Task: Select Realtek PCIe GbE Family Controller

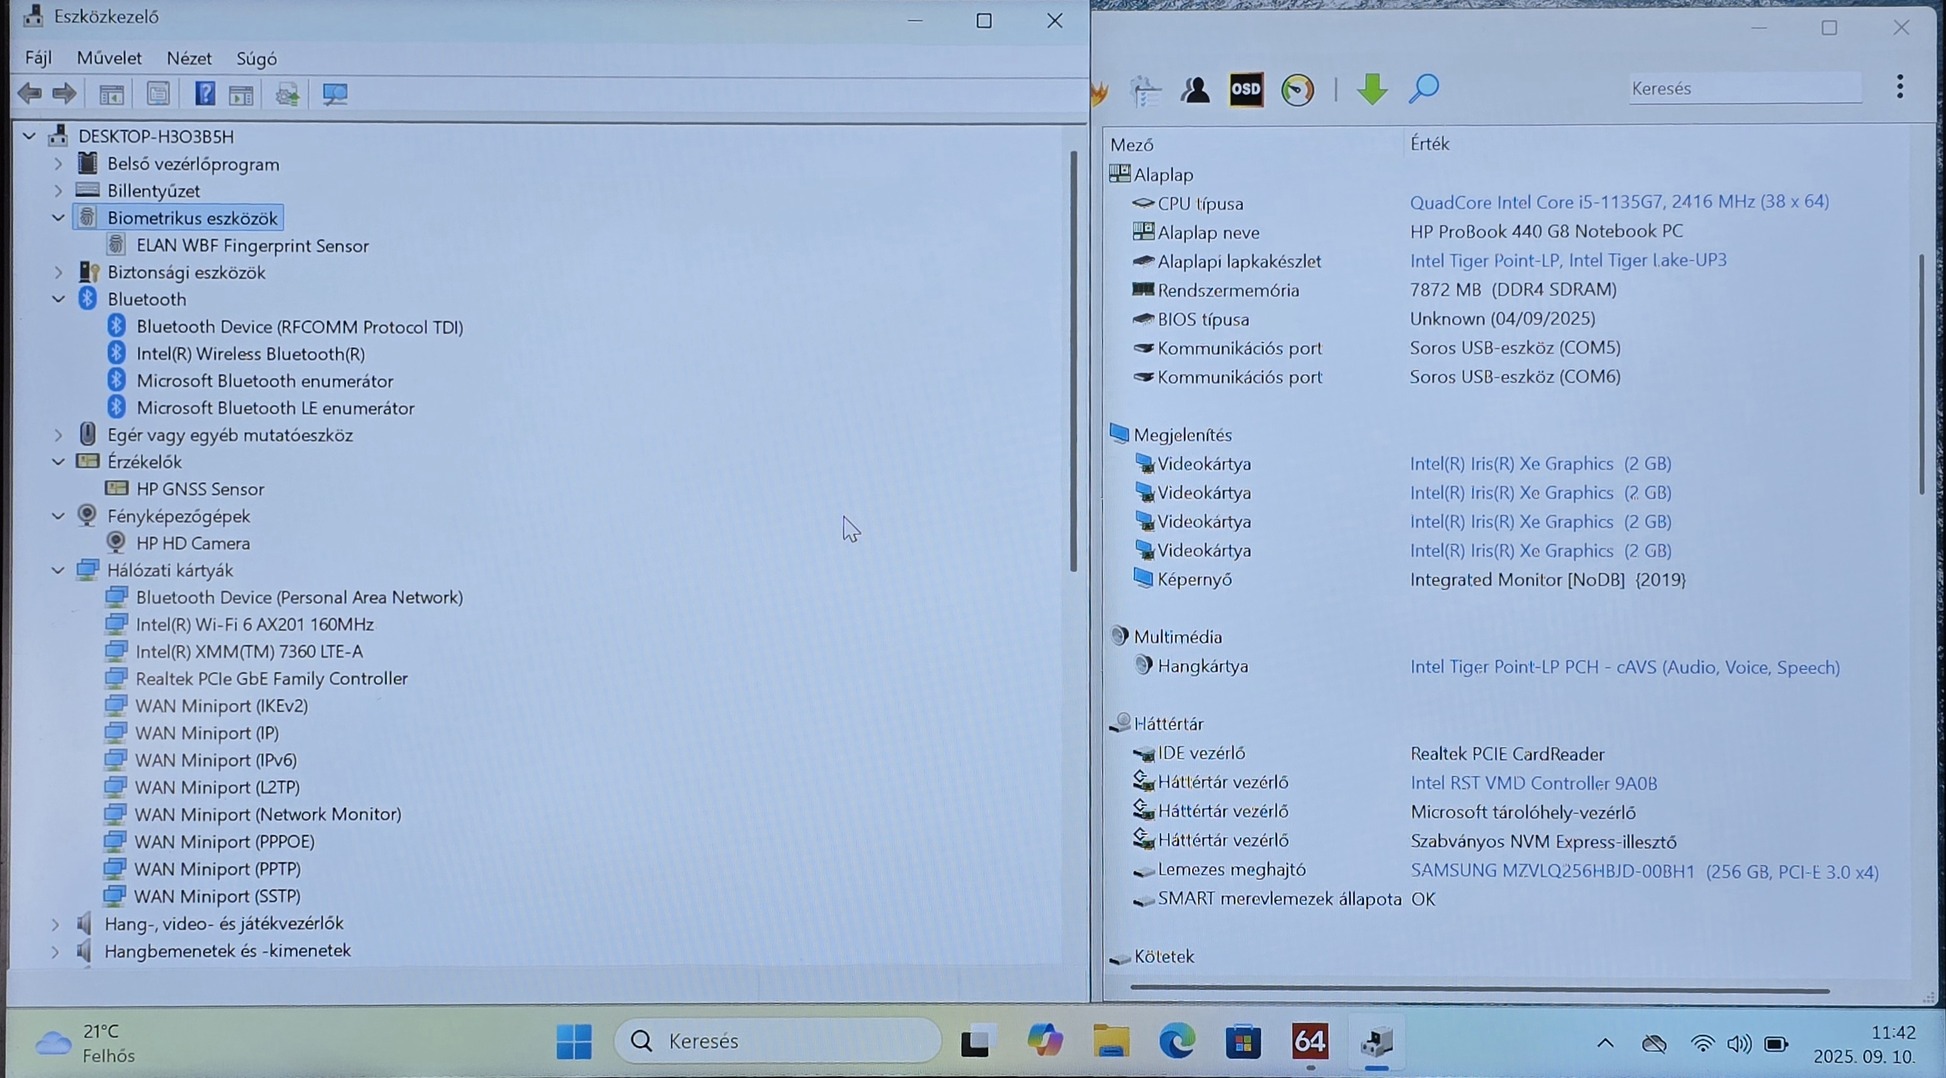Action: coord(271,678)
